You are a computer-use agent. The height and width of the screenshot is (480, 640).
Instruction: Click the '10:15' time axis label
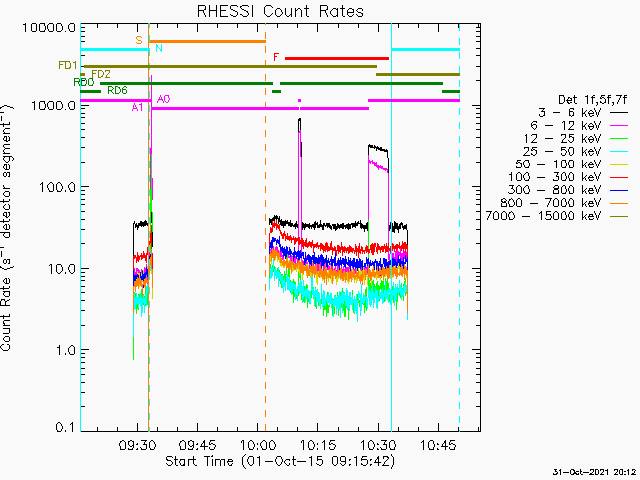pos(318,445)
